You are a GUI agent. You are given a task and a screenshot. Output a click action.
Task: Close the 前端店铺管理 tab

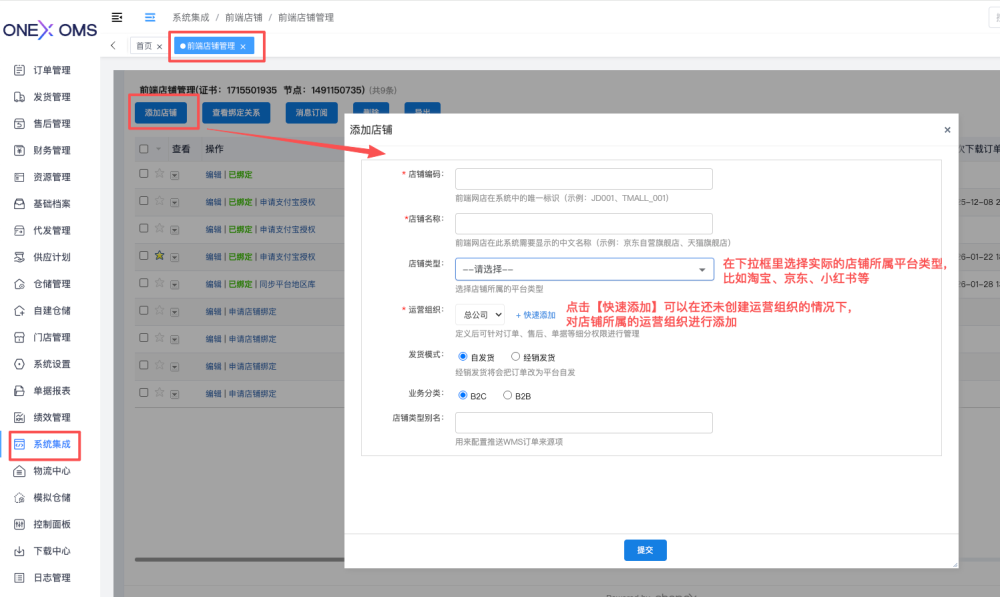[243, 47]
